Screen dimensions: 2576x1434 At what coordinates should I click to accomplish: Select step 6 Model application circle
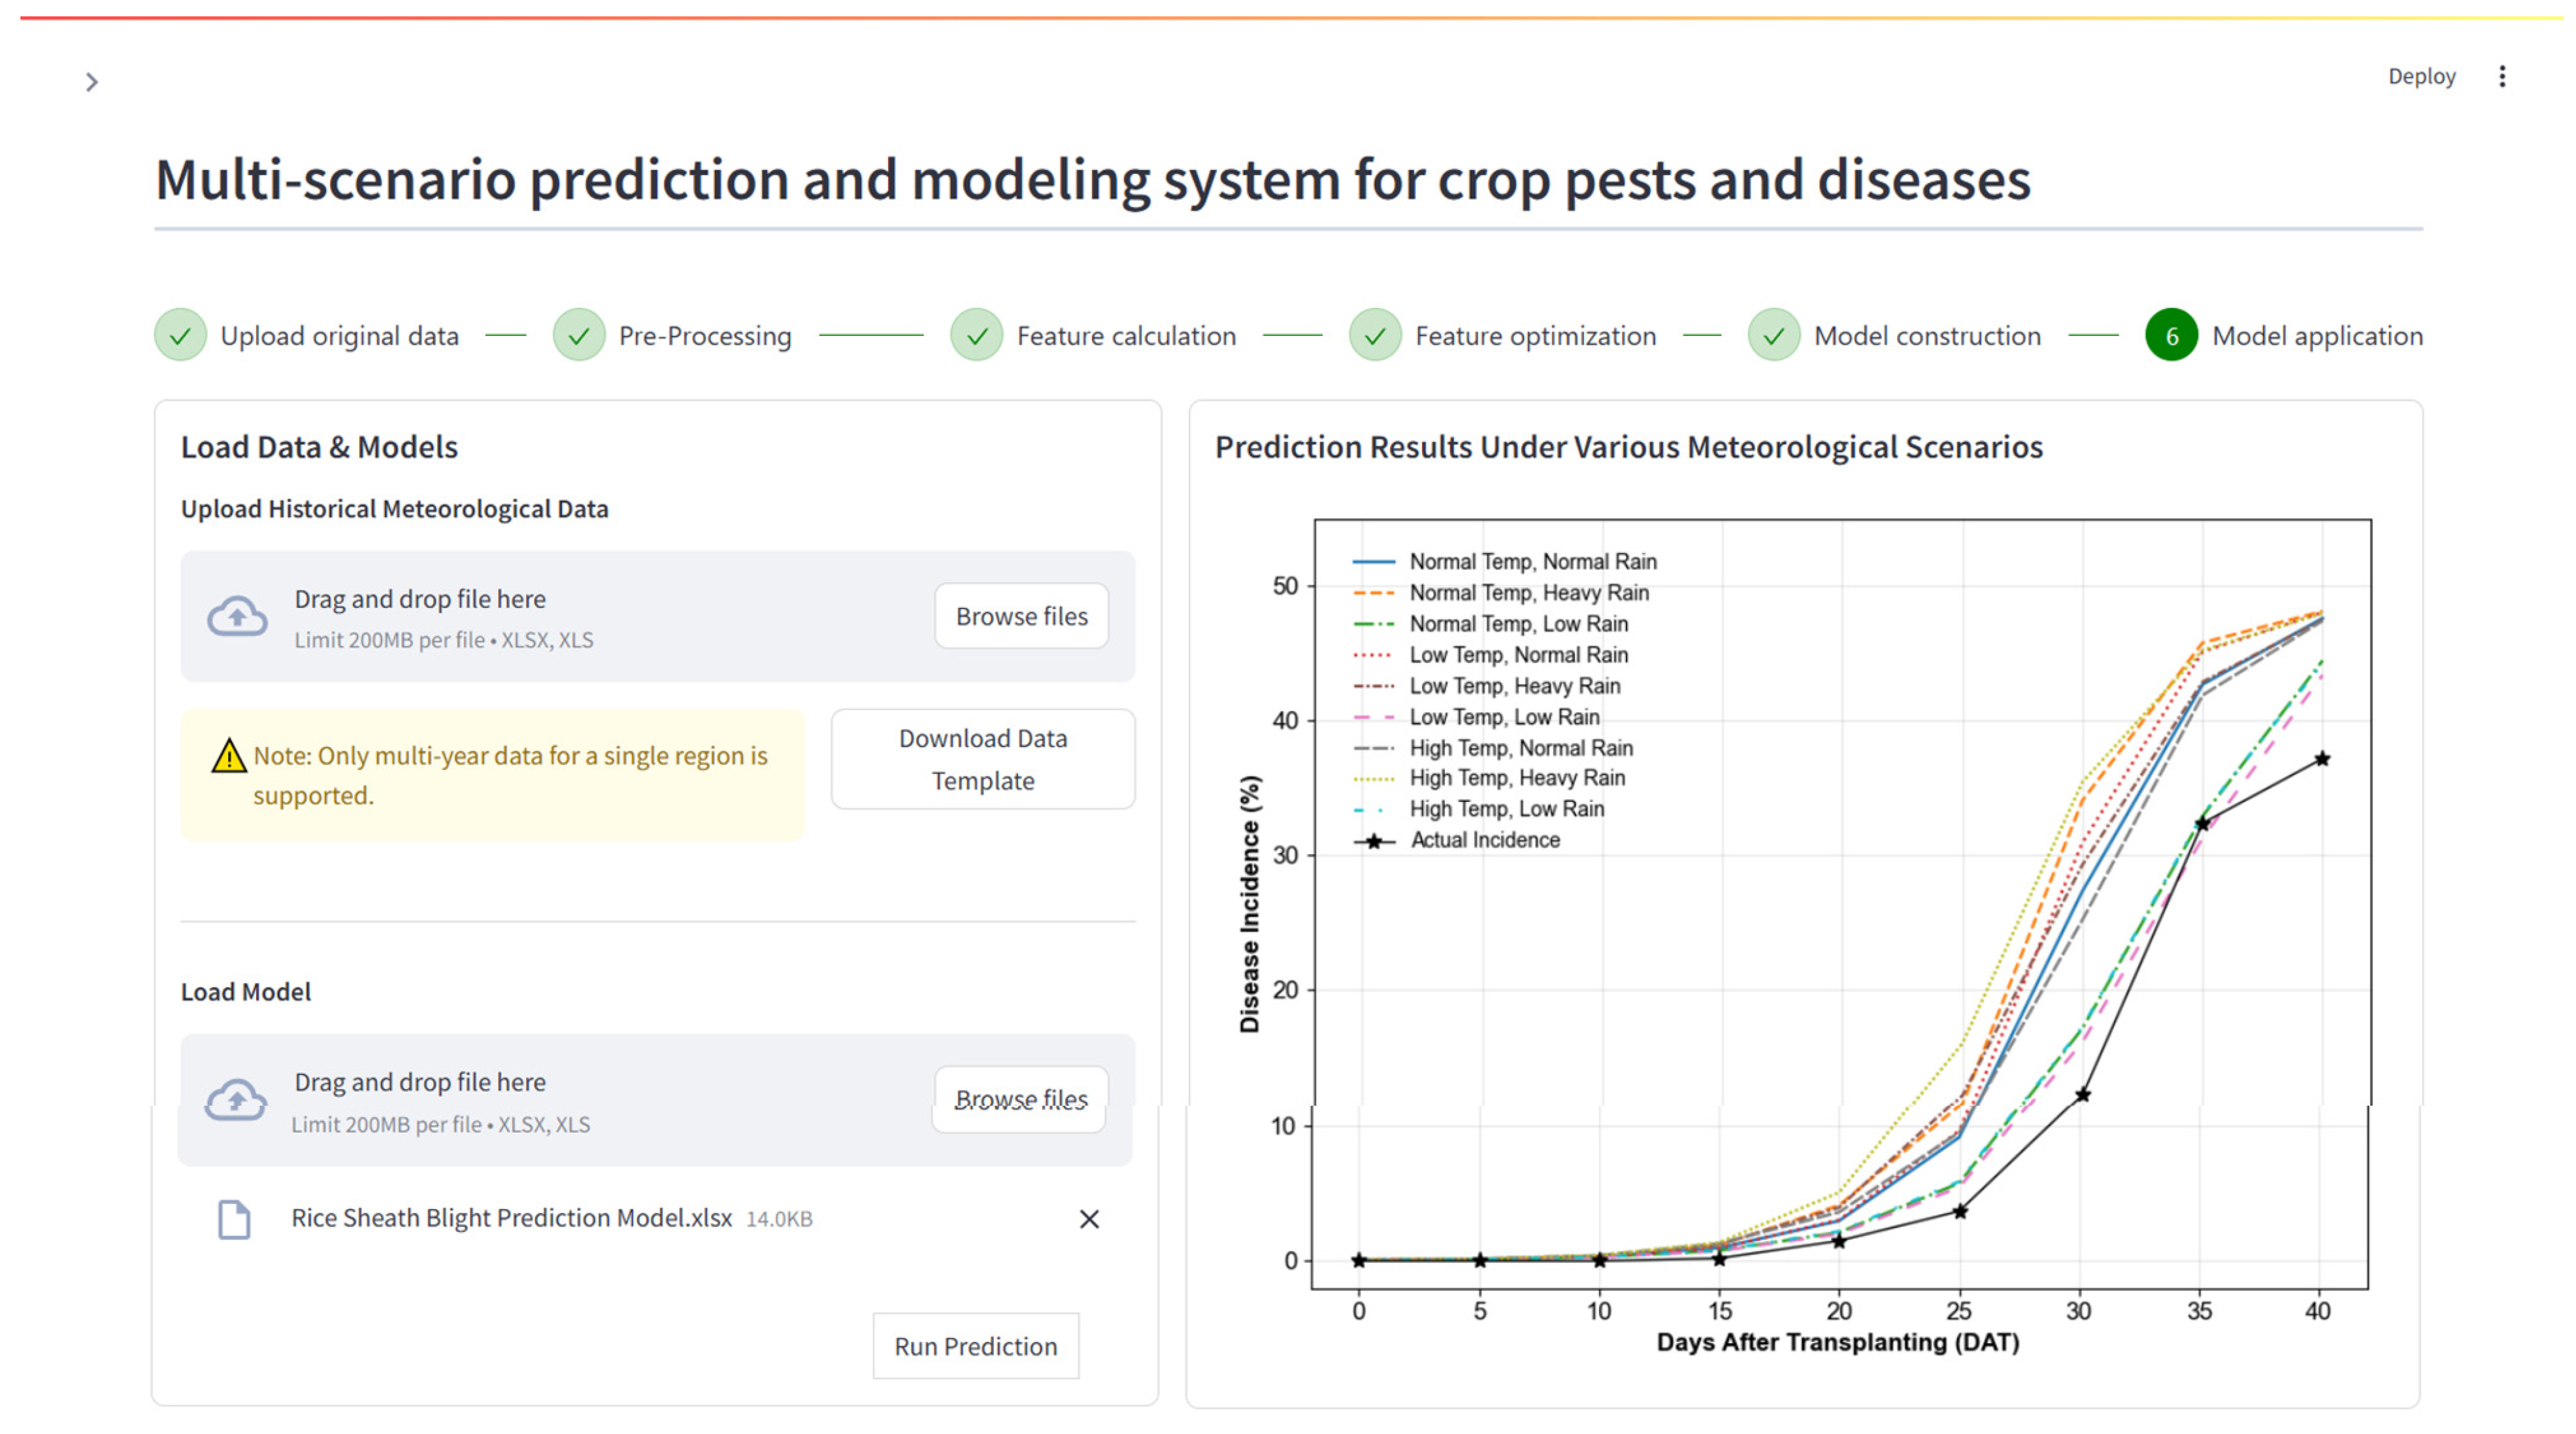click(x=2171, y=336)
